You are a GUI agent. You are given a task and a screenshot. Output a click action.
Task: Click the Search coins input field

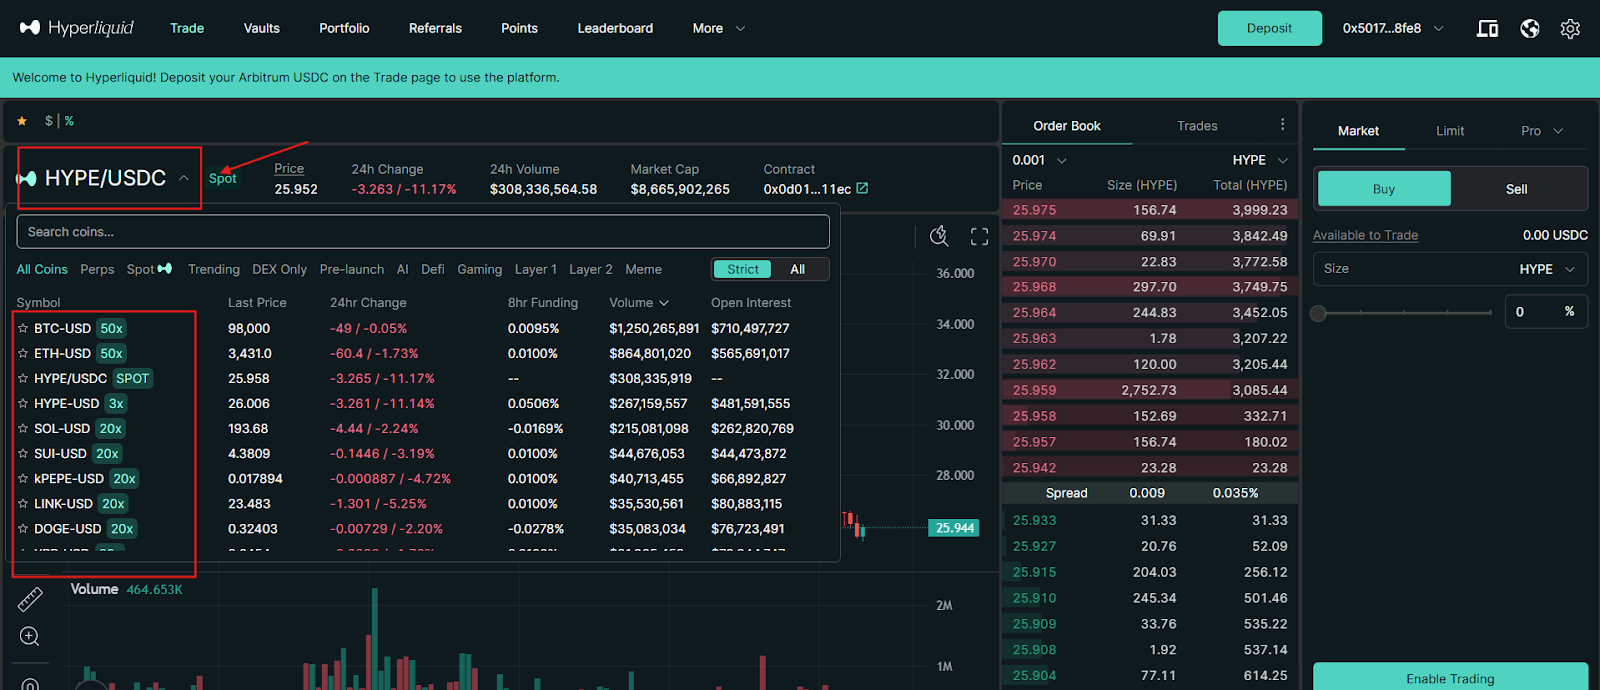422,232
